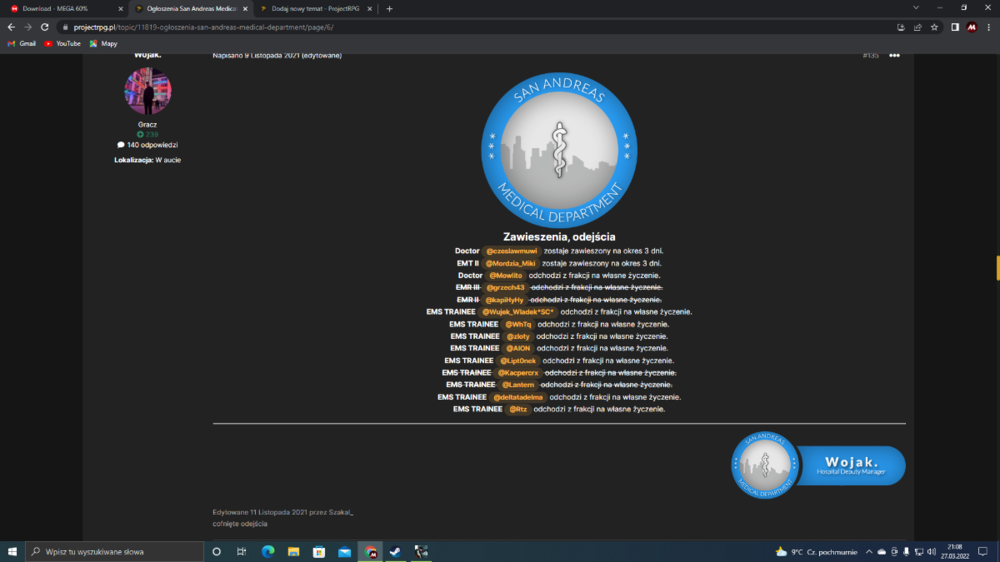The image size is (1000, 562).
Task: Open the Windows Start menu
Action: (12, 551)
